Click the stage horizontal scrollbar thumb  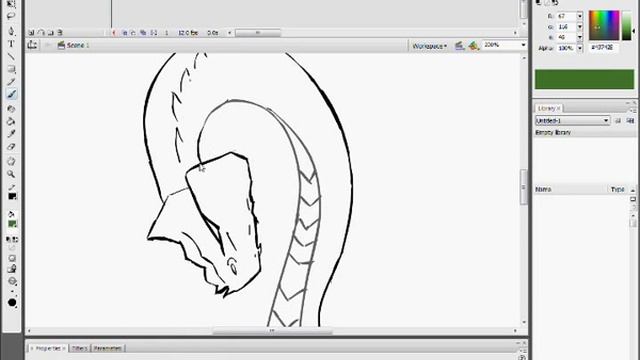(x=272, y=331)
